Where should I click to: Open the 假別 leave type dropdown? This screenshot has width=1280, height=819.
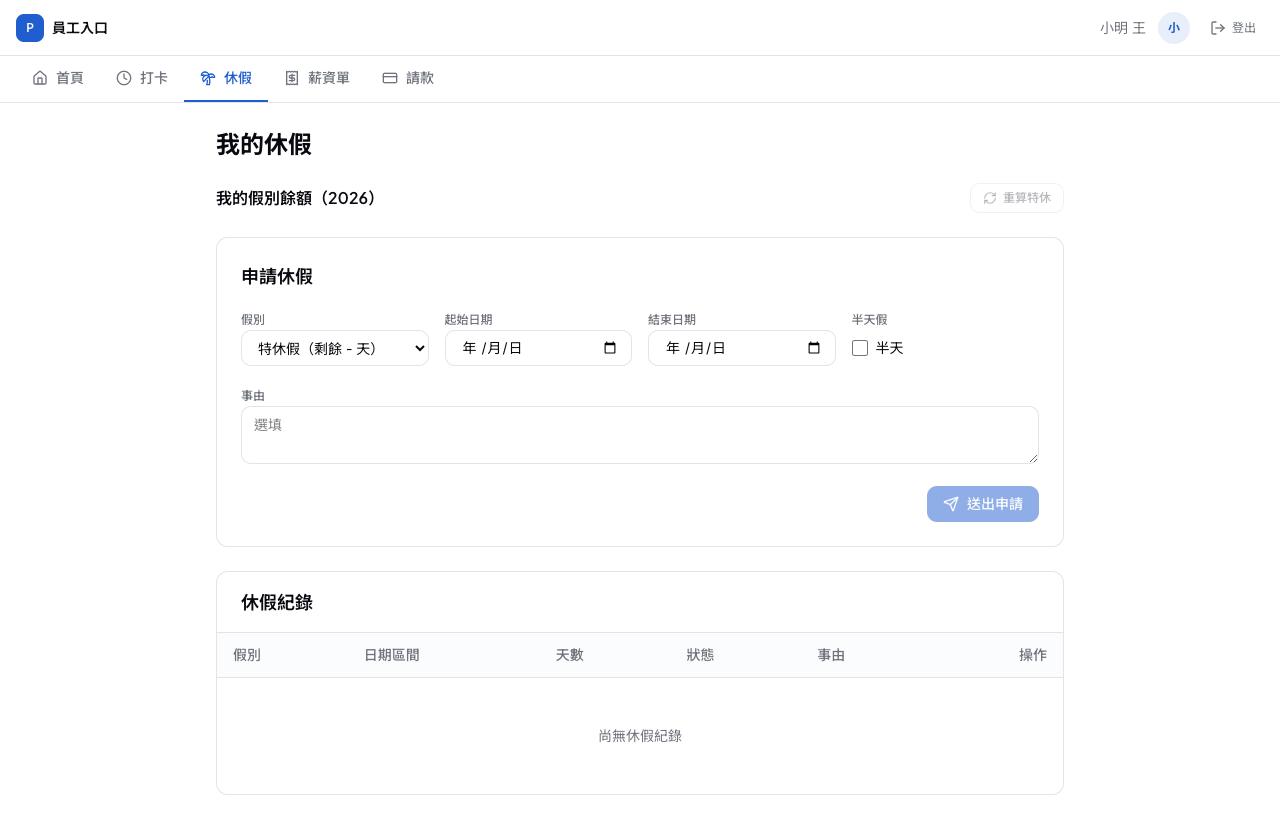click(335, 348)
